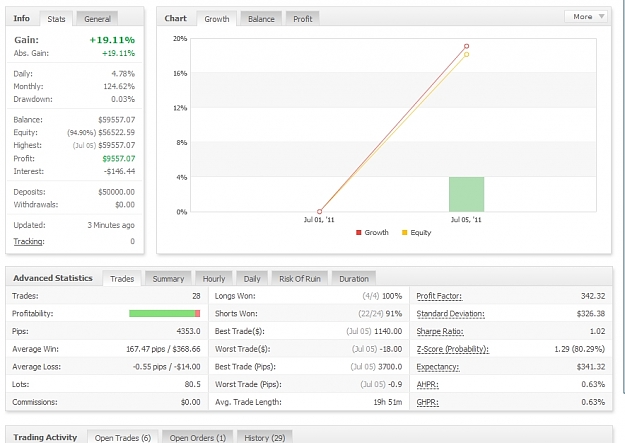
Task: Click the green bar on Jul 05
Action: pyautogui.click(x=466, y=194)
